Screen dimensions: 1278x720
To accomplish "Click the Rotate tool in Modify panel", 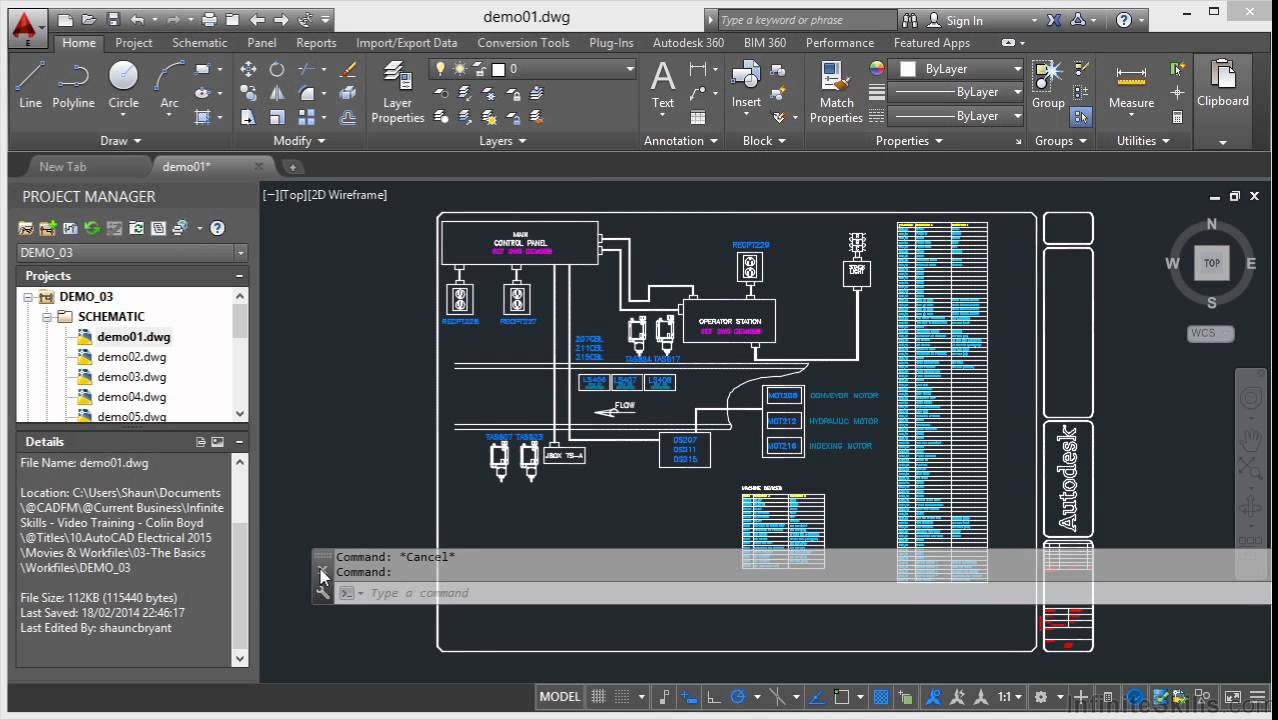I will (x=277, y=69).
